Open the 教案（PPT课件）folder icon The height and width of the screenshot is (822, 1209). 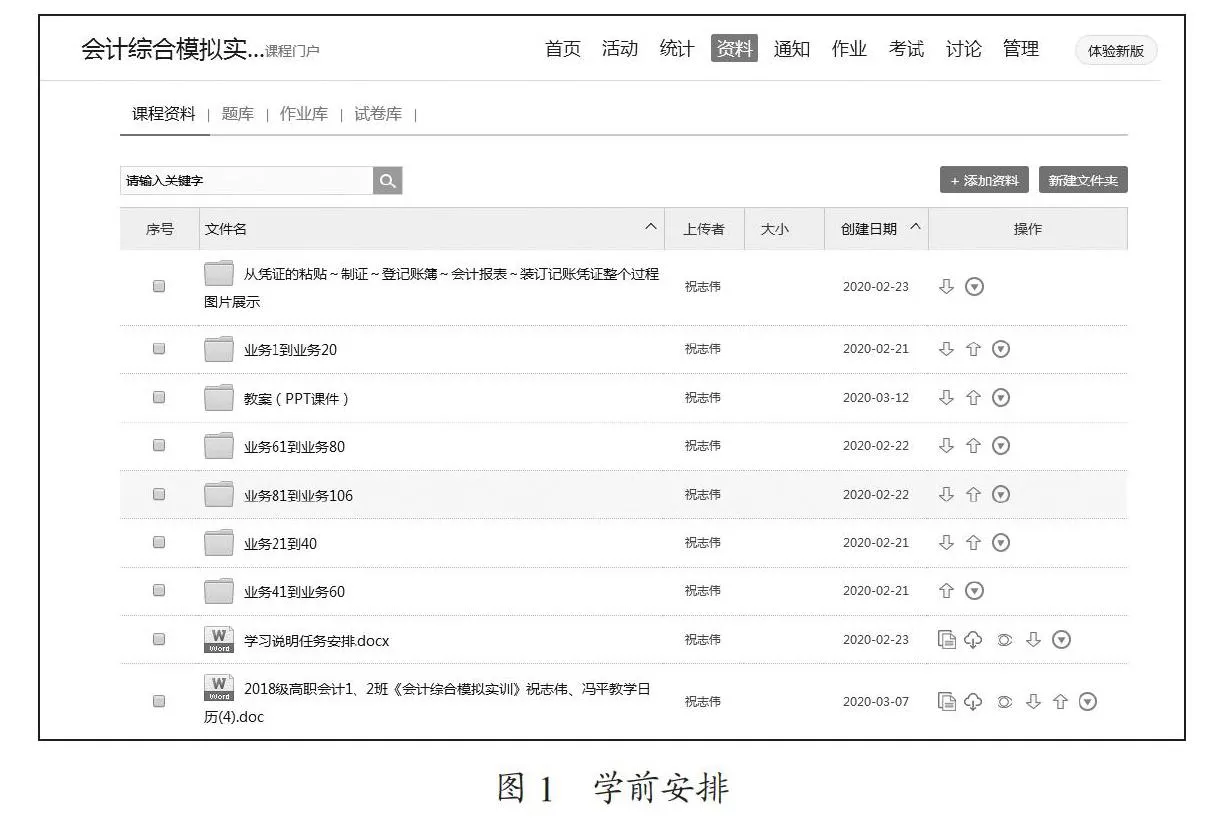click(x=219, y=398)
